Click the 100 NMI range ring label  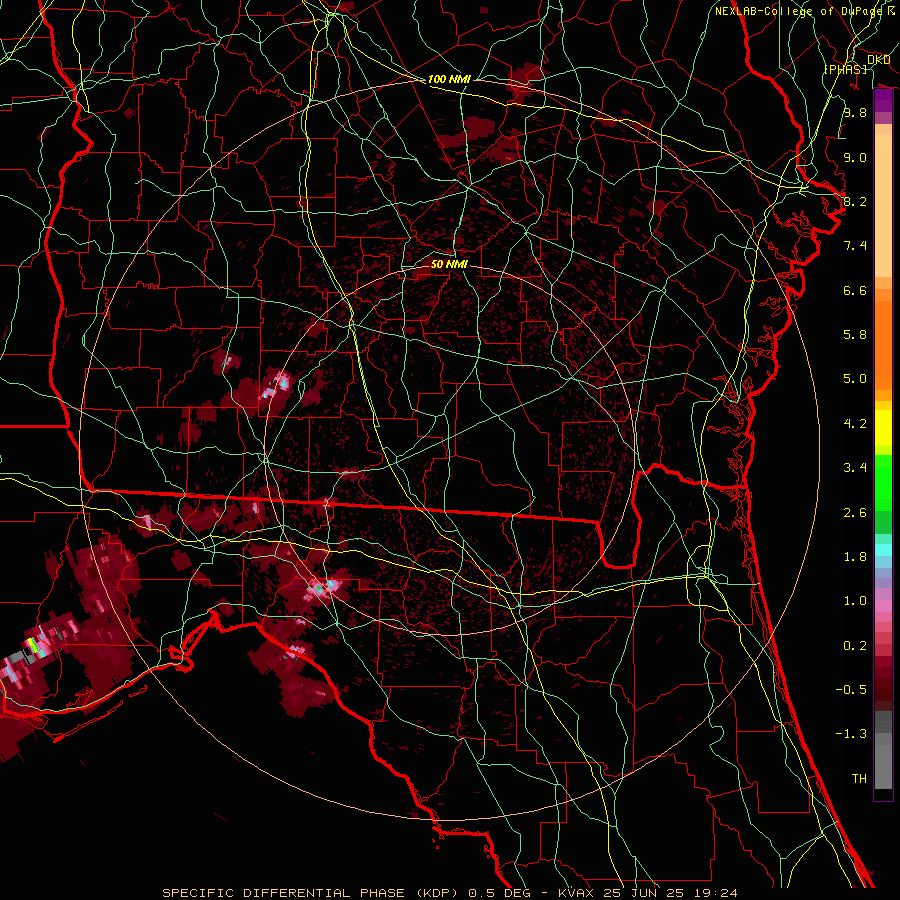[x=449, y=79]
